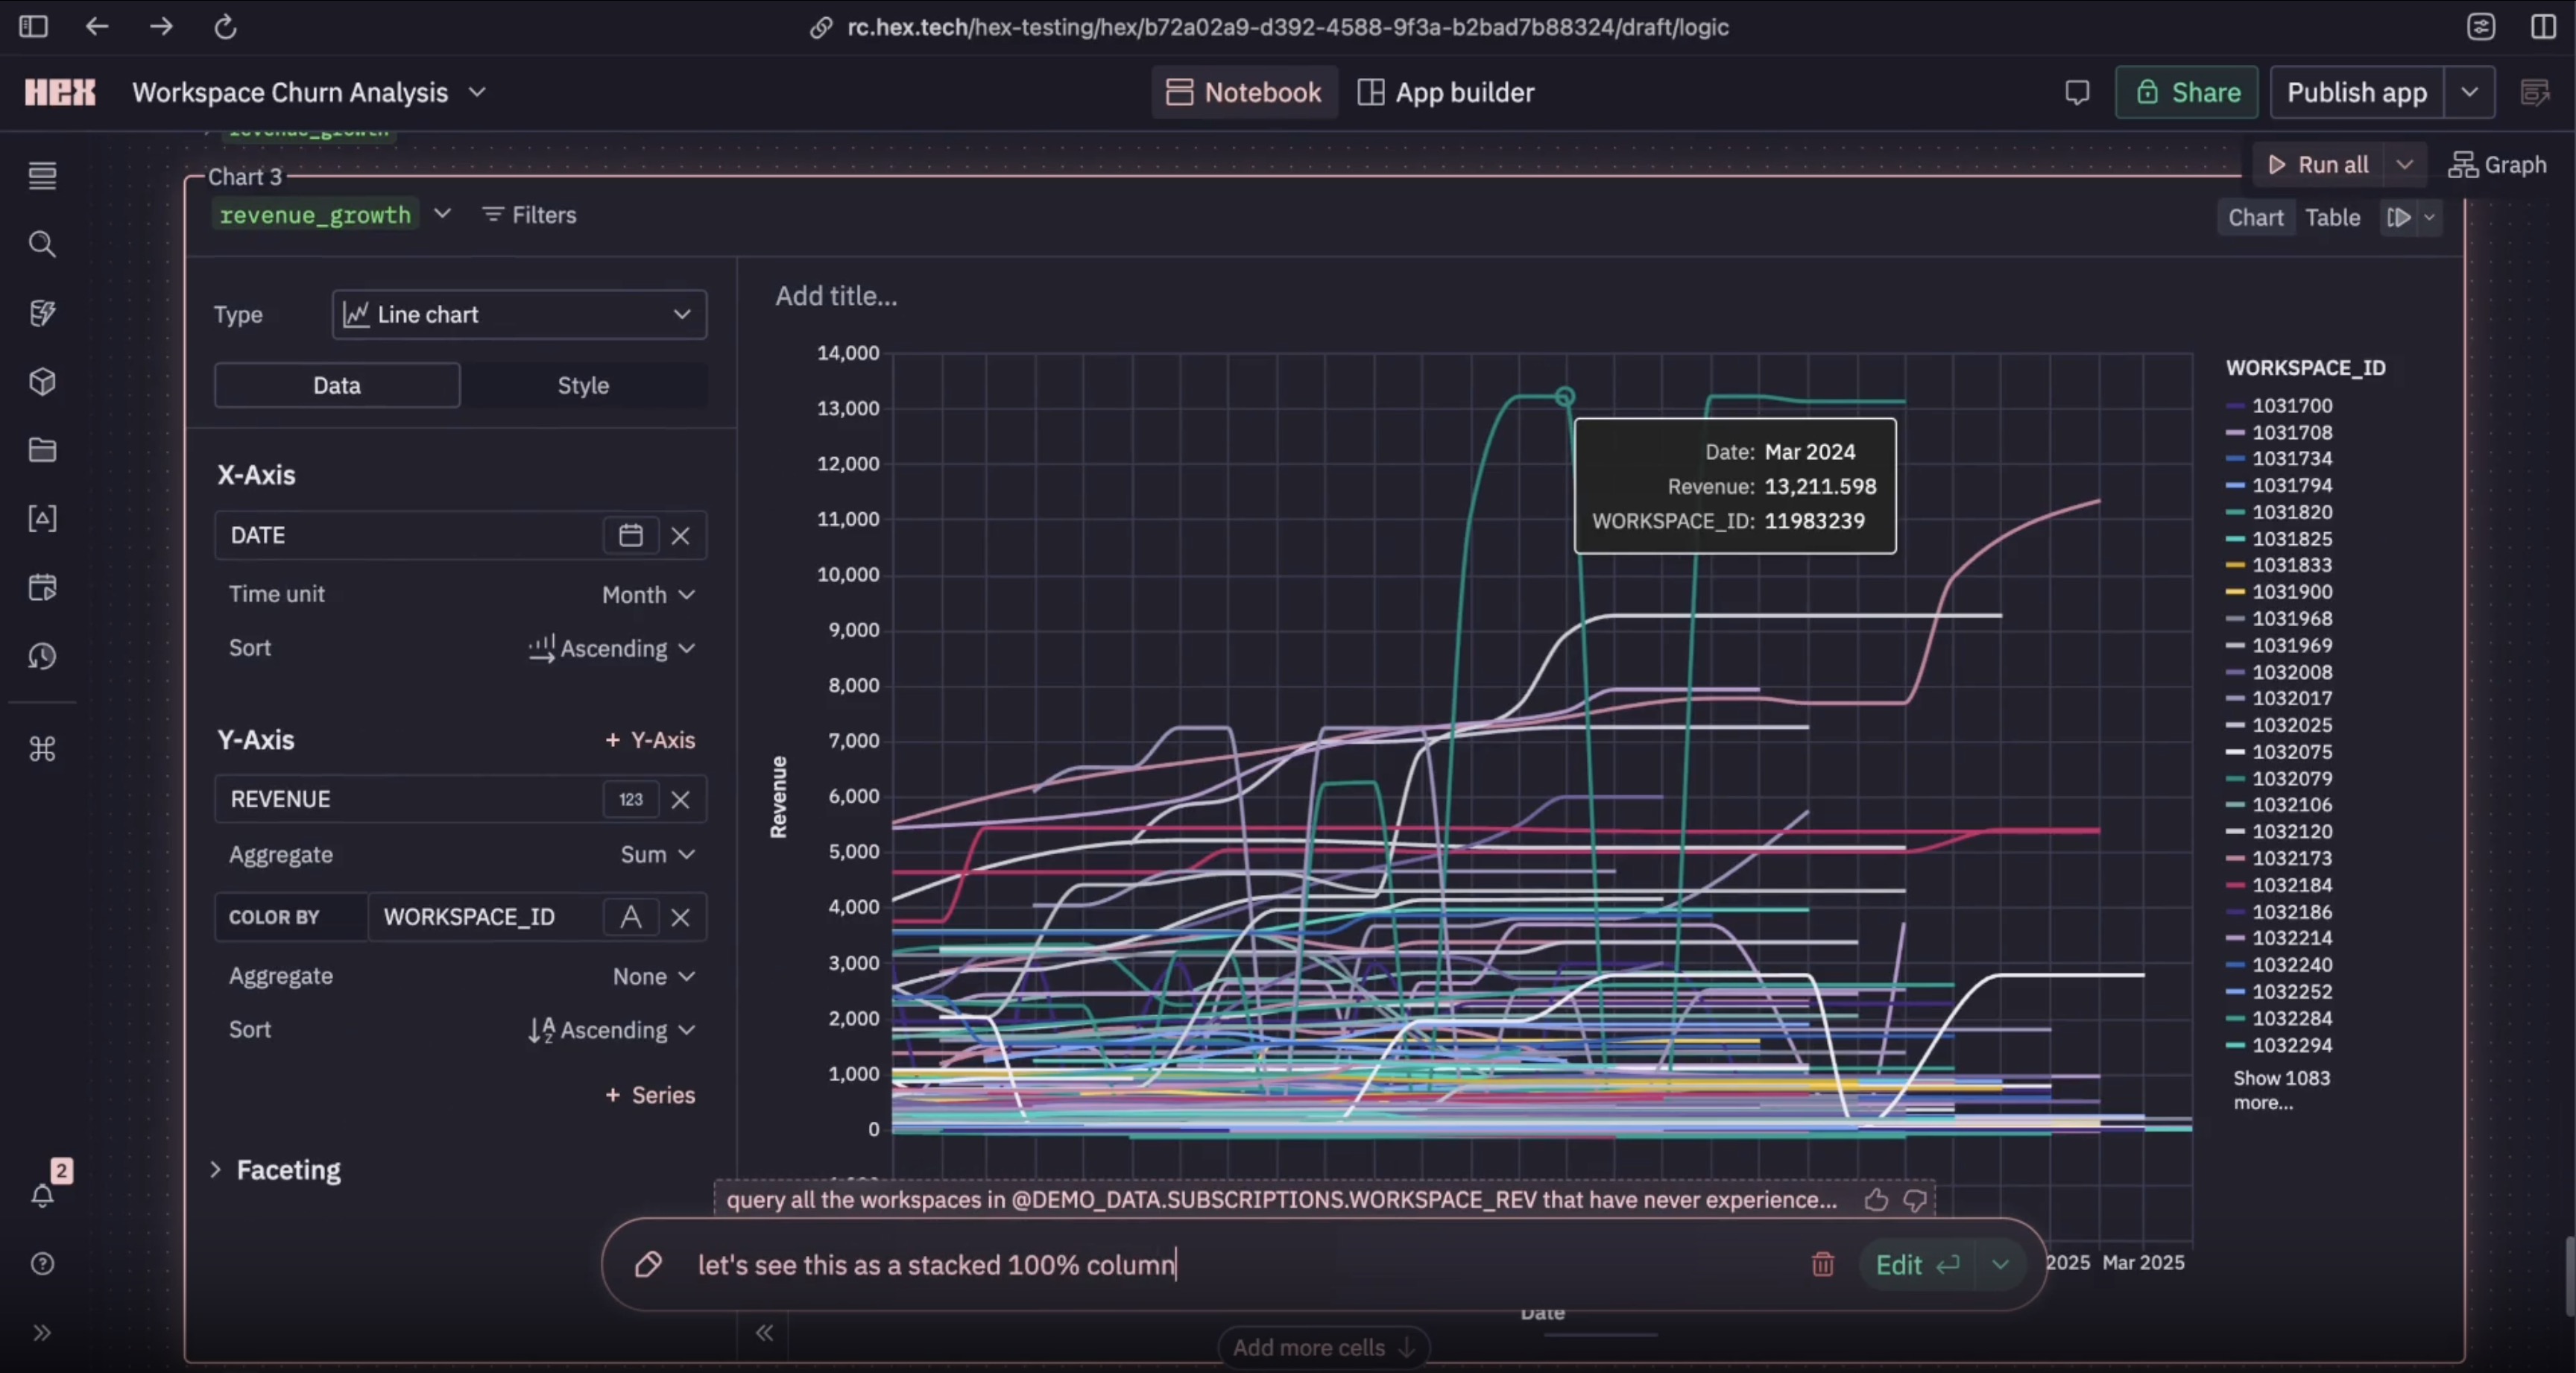Switch chart type between Data and Style tabs

pyautogui.click(x=583, y=385)
